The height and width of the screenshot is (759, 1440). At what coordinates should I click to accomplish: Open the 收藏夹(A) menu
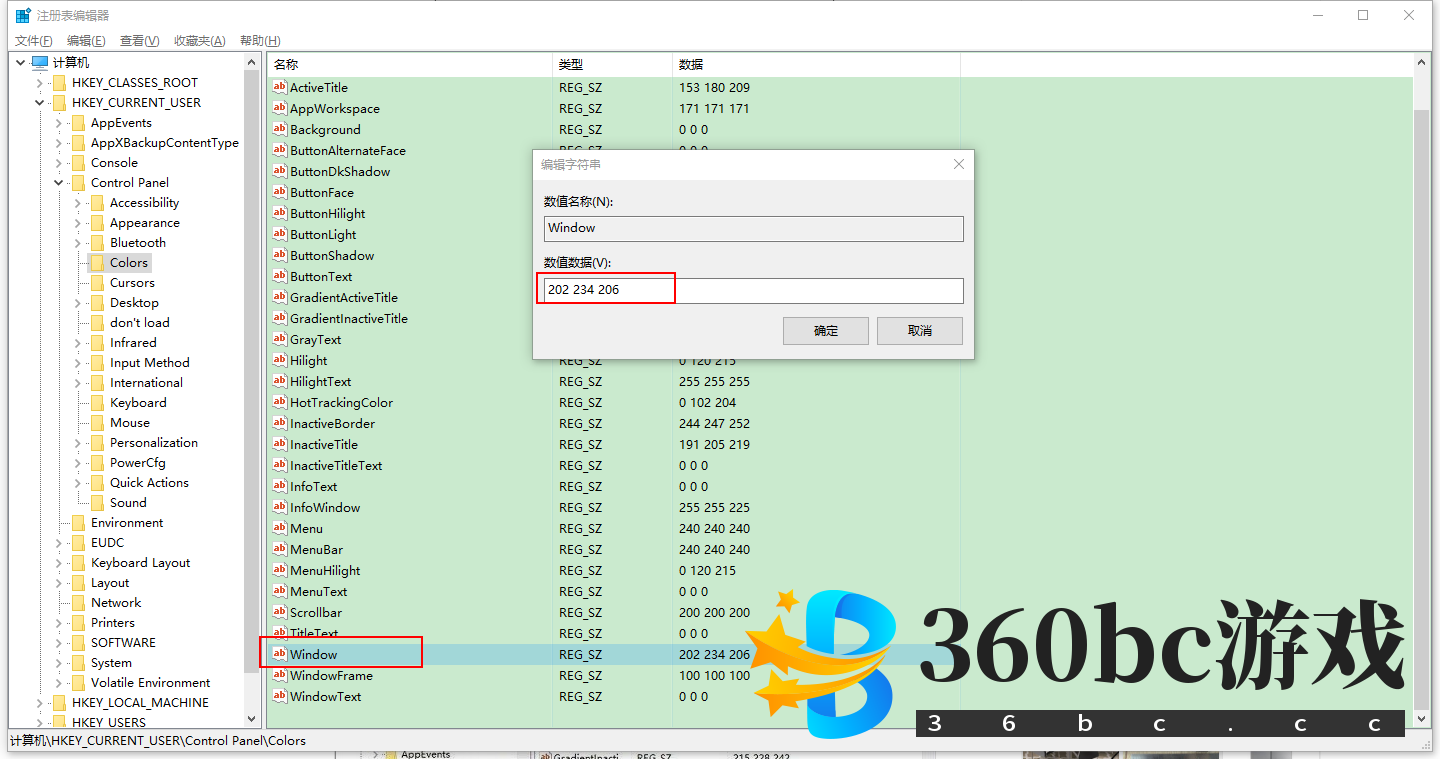[x=199, y=41]
